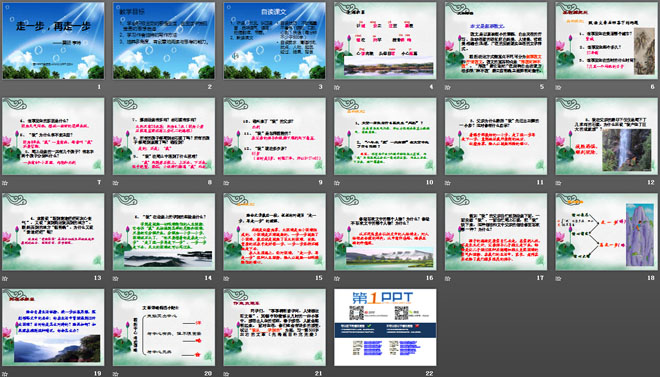This screenshot has width=660, height=377.
Task: Select slide 6 thumbnail with mountain painting
Action: pyautogui.click(x=607, y=40)
